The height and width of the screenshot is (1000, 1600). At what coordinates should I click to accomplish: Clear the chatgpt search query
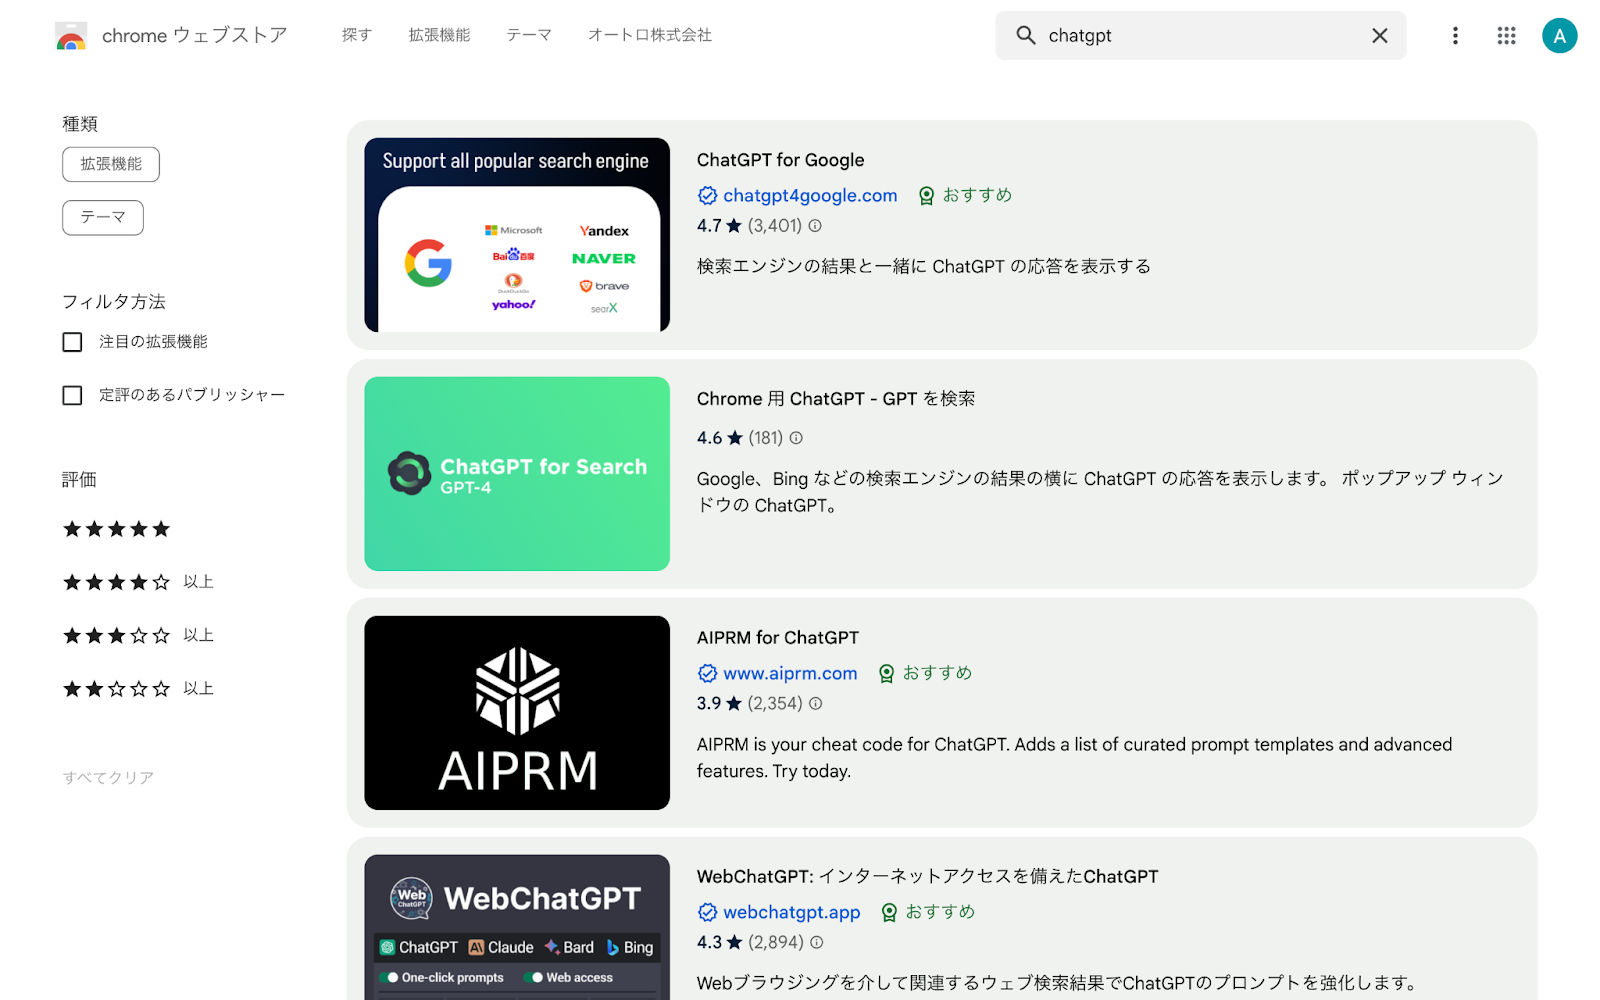tap(1379, 35)
